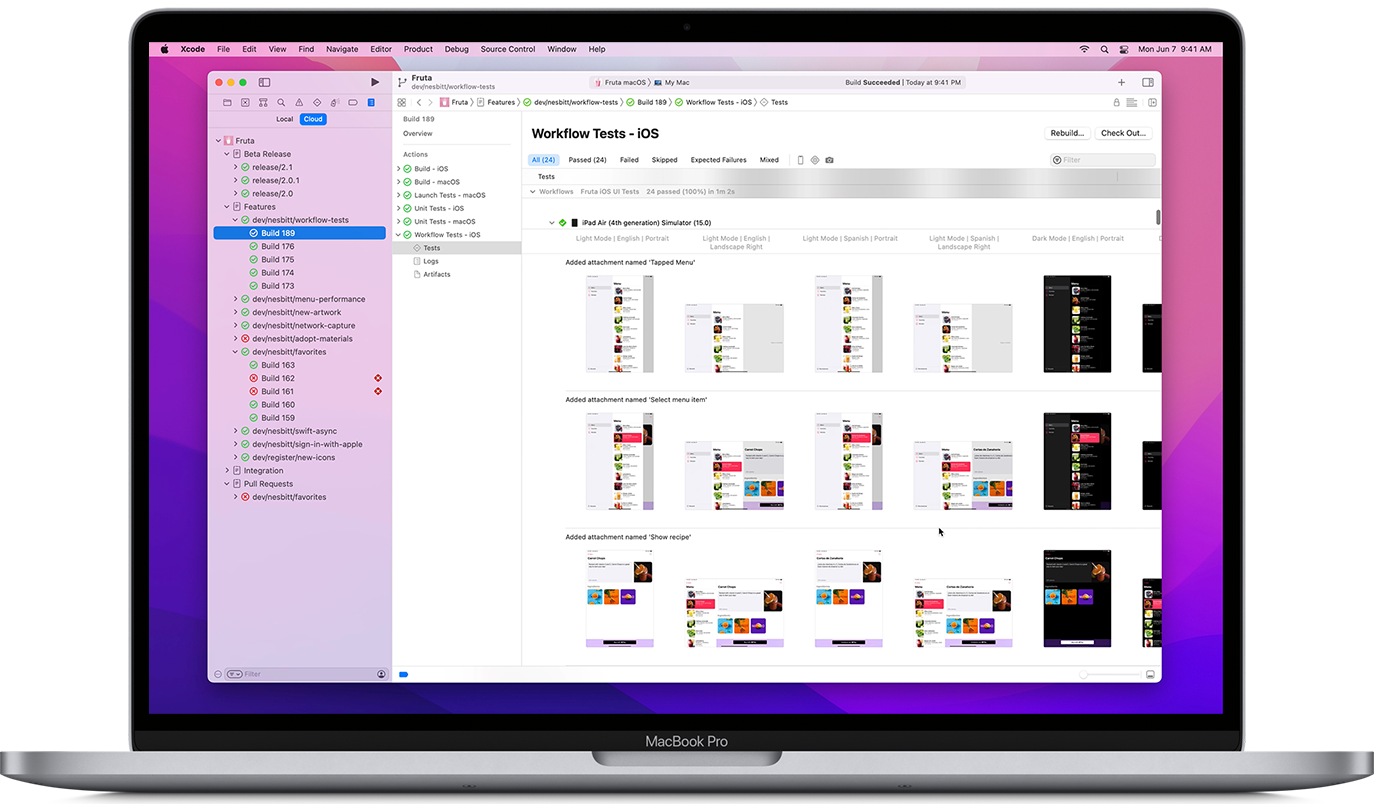1374x804 pixels.
Task: Collapse Workflows test summary row
Action: (532, 191)
